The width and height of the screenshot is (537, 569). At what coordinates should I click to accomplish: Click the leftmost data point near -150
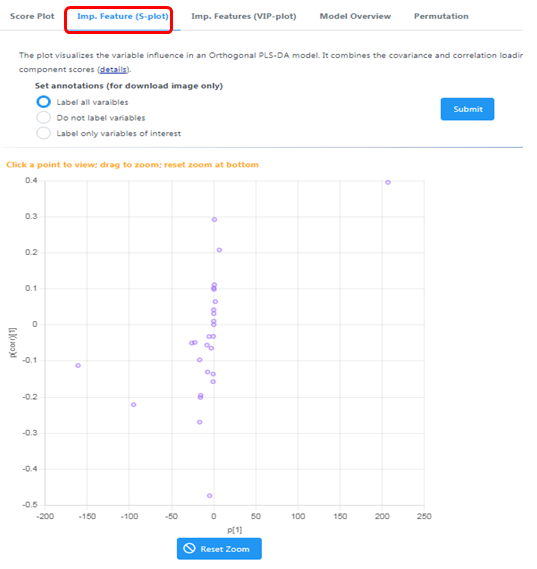click(x=78, y=365)
